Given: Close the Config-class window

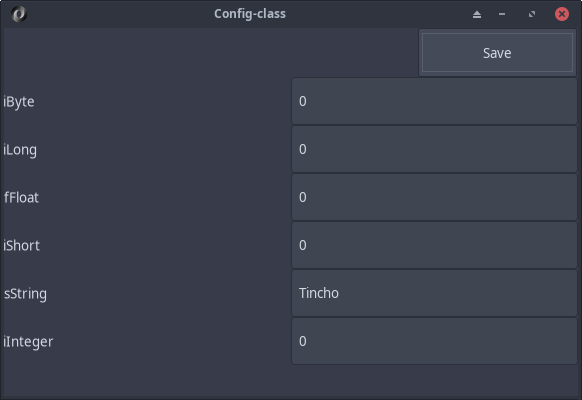Looking at the screenshot, I should 562,14.
